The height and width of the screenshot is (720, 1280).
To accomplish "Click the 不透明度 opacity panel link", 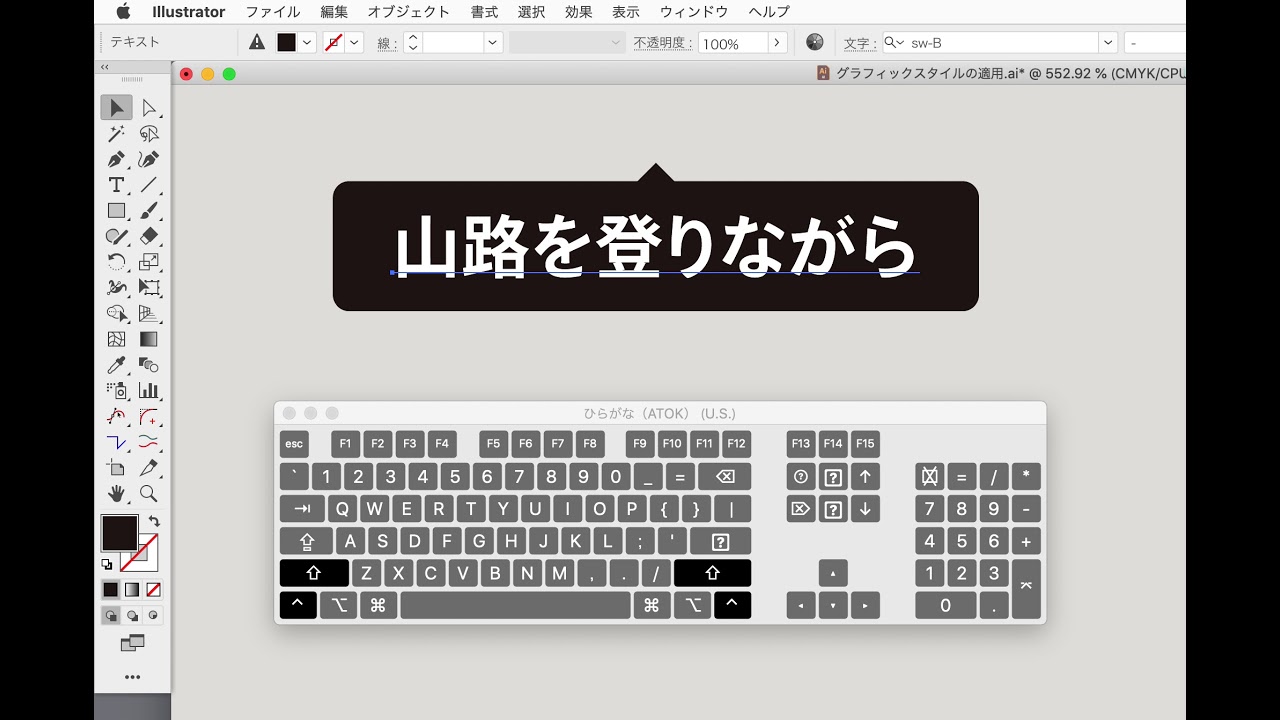I will pyautogui.click(x=663, y=43).
